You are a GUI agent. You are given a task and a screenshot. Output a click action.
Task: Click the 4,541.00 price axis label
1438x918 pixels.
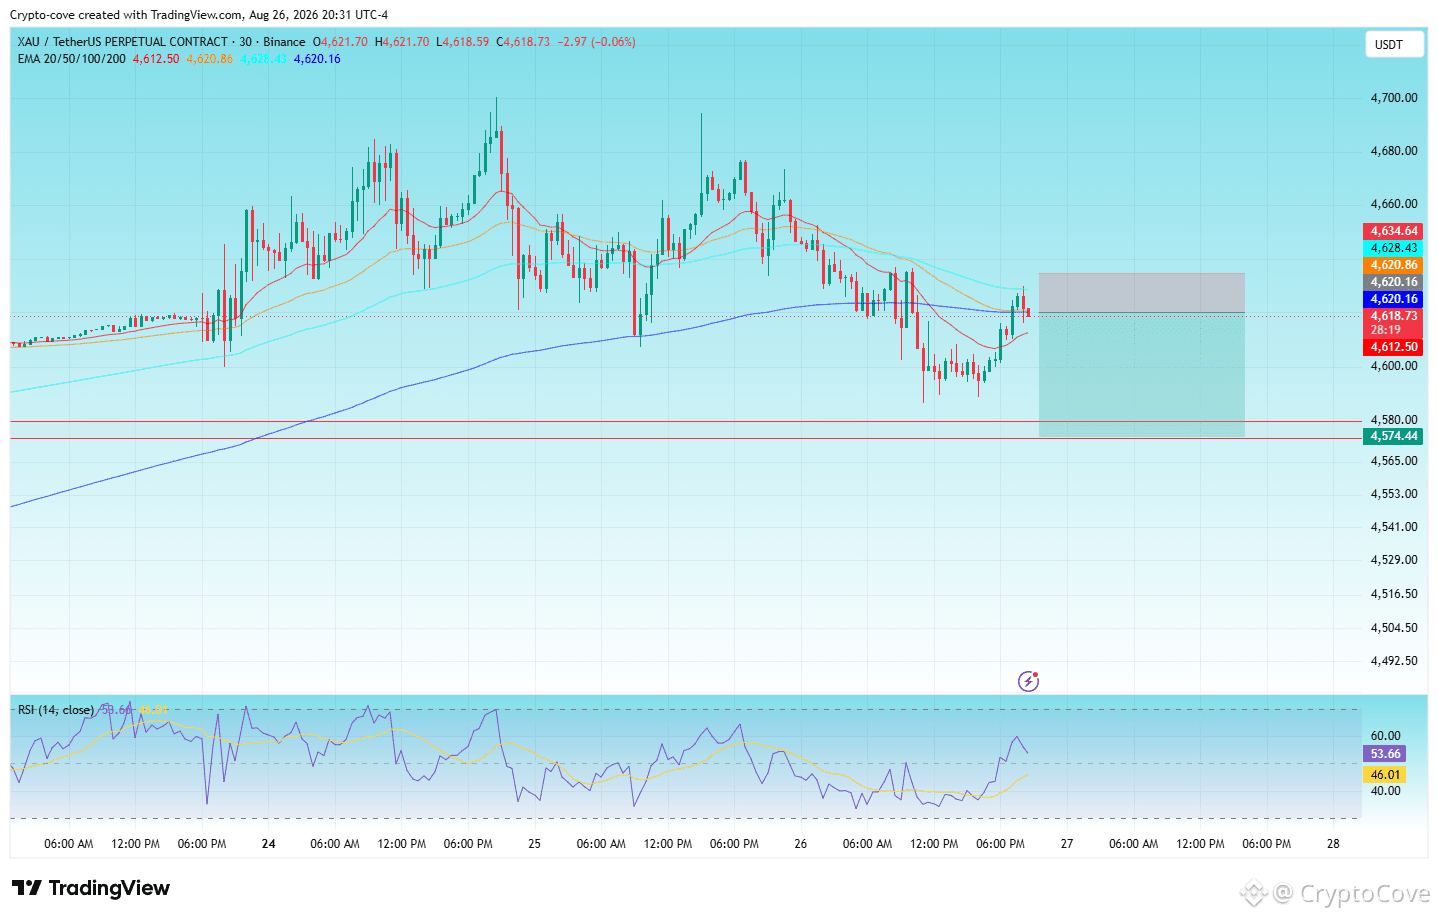tap(1394, 527)
